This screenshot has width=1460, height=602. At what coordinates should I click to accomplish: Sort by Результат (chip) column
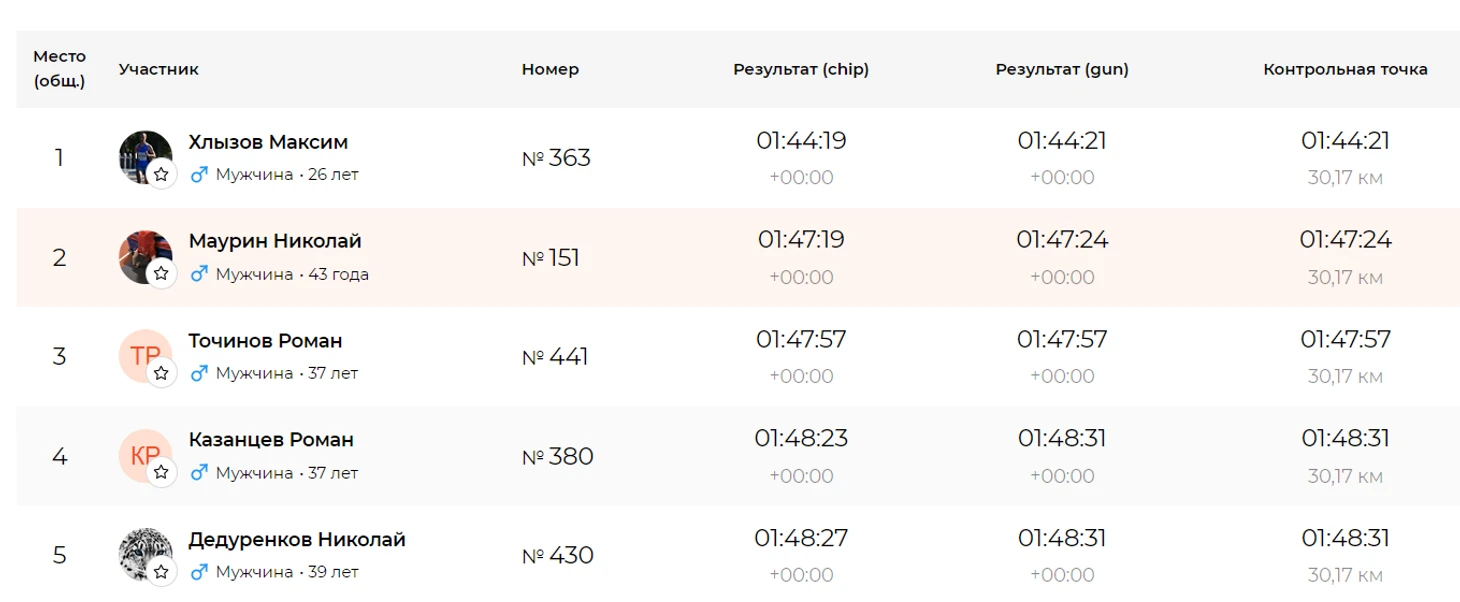click(801, 70)
